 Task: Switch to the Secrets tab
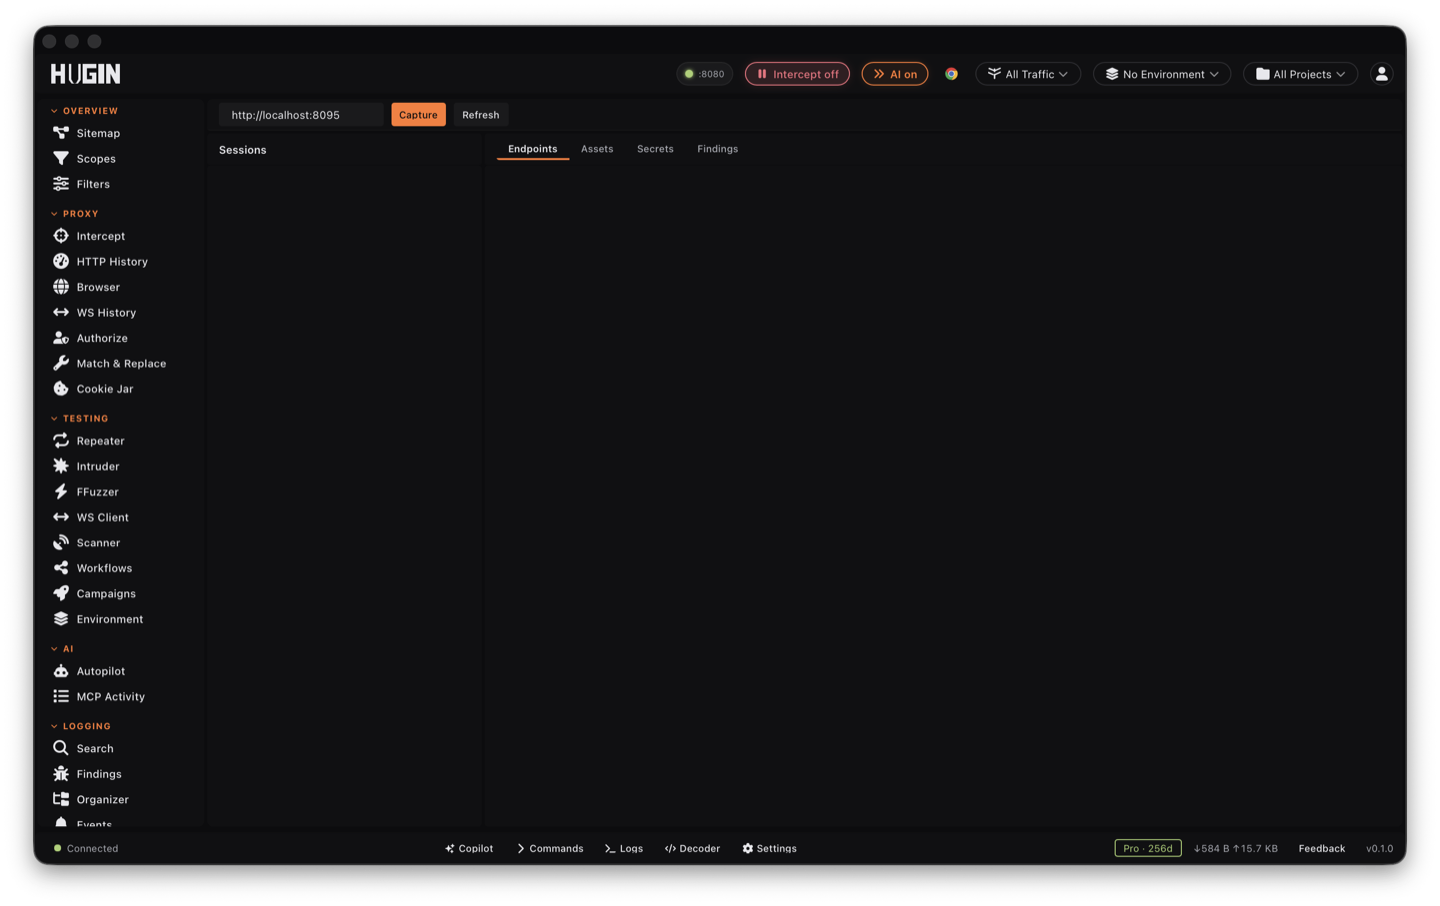point(655,149)
